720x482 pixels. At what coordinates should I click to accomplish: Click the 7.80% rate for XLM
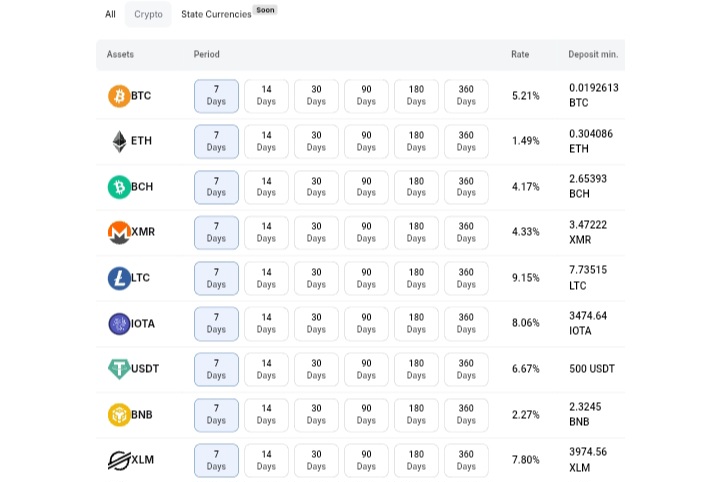click(526, 460)
